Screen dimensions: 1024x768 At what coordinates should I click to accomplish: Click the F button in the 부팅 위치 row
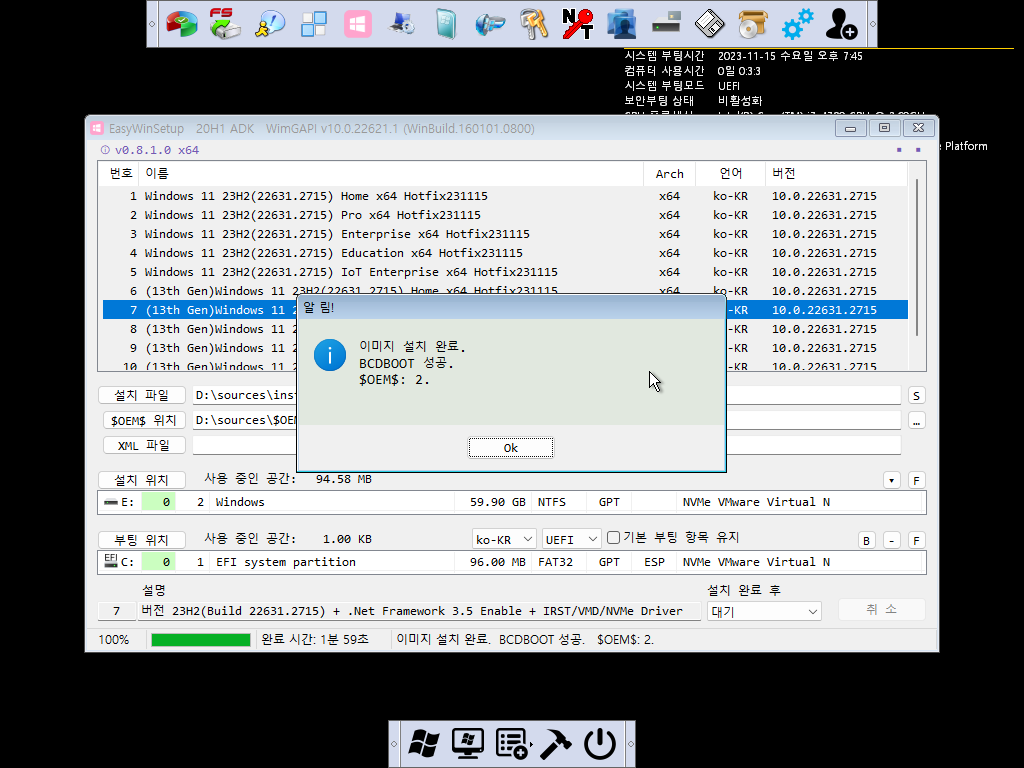click(916, 541)
